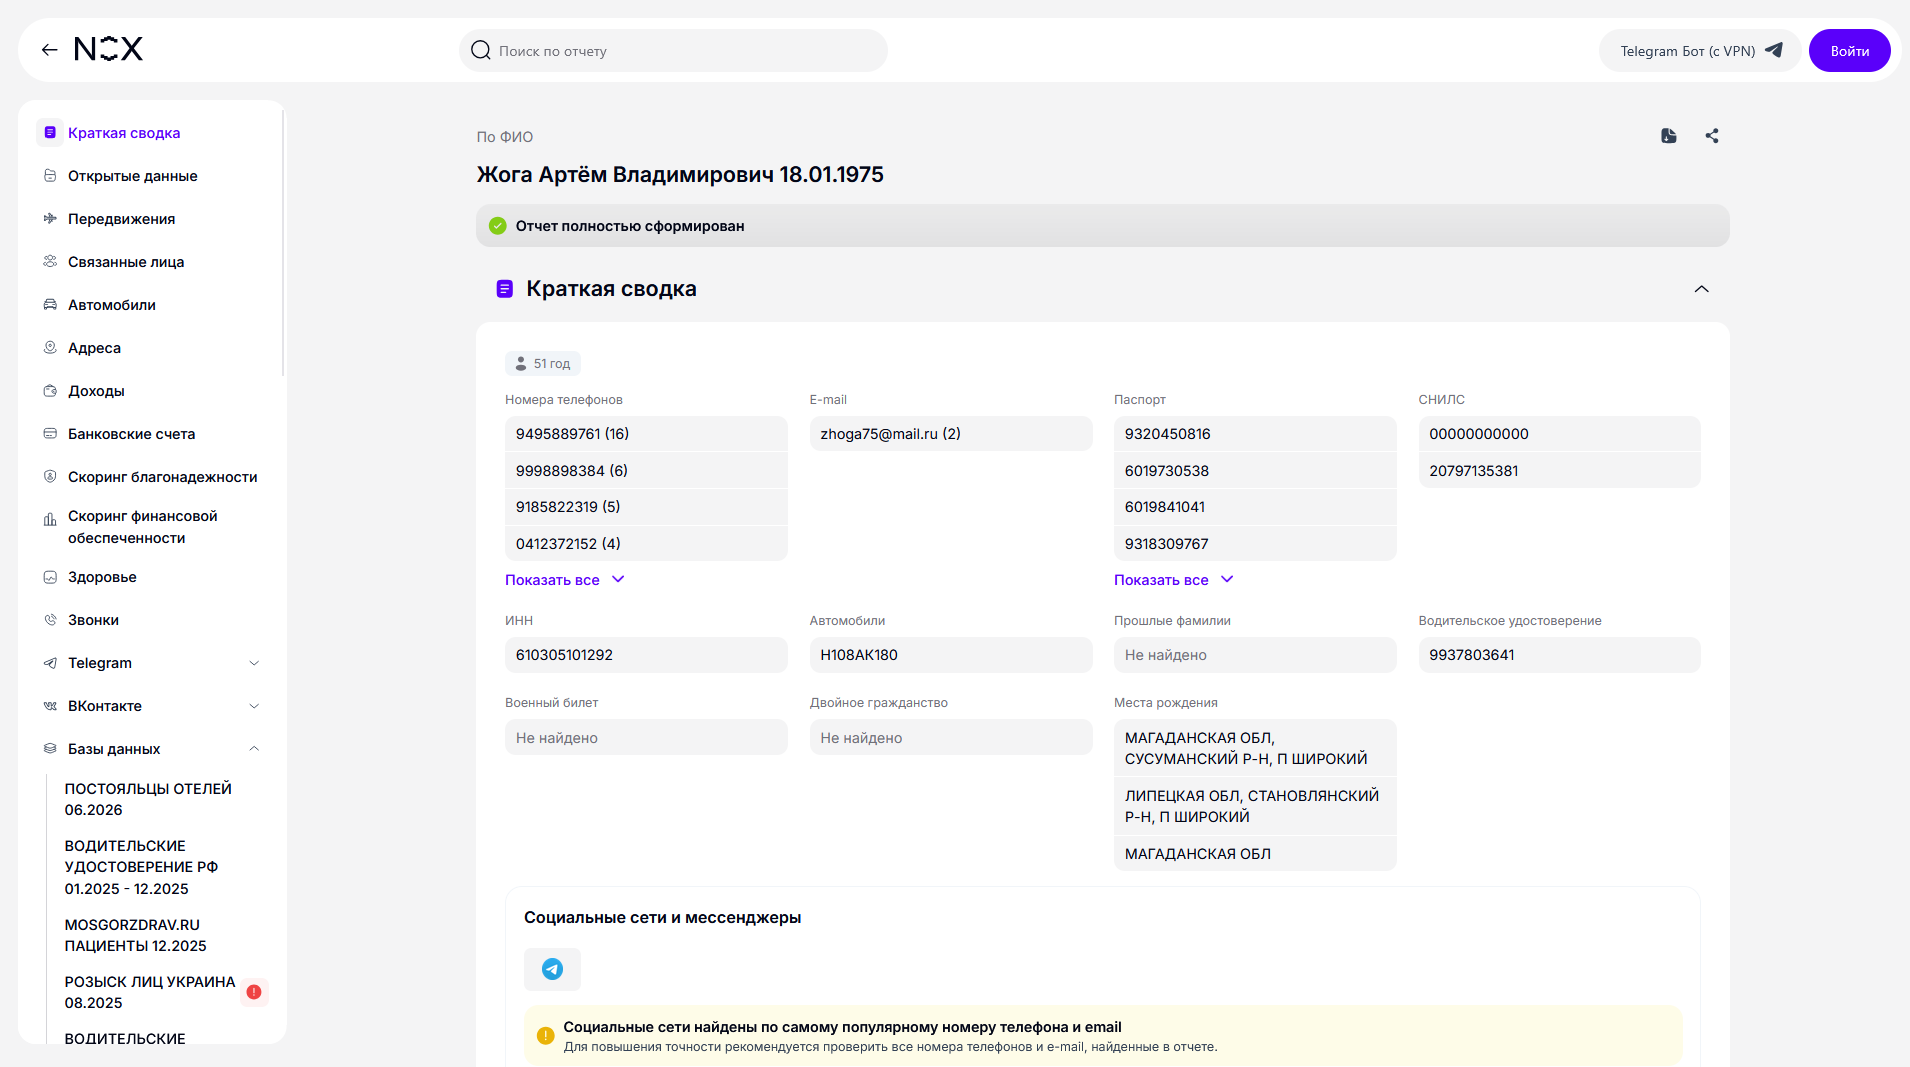Screen dimensions: 1910x1067
Task: Click driver license 9937803641
Action: point(1559,655)
